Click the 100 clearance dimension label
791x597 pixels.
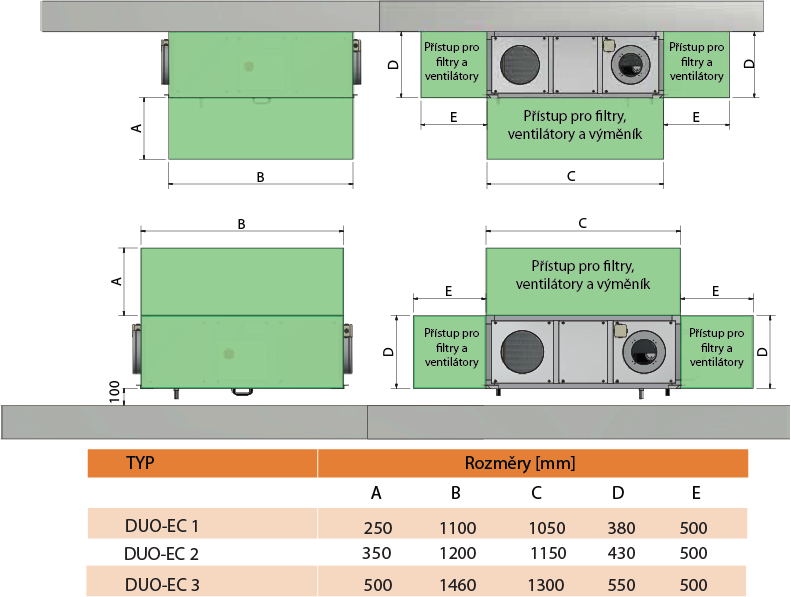[x=115, y=392]
